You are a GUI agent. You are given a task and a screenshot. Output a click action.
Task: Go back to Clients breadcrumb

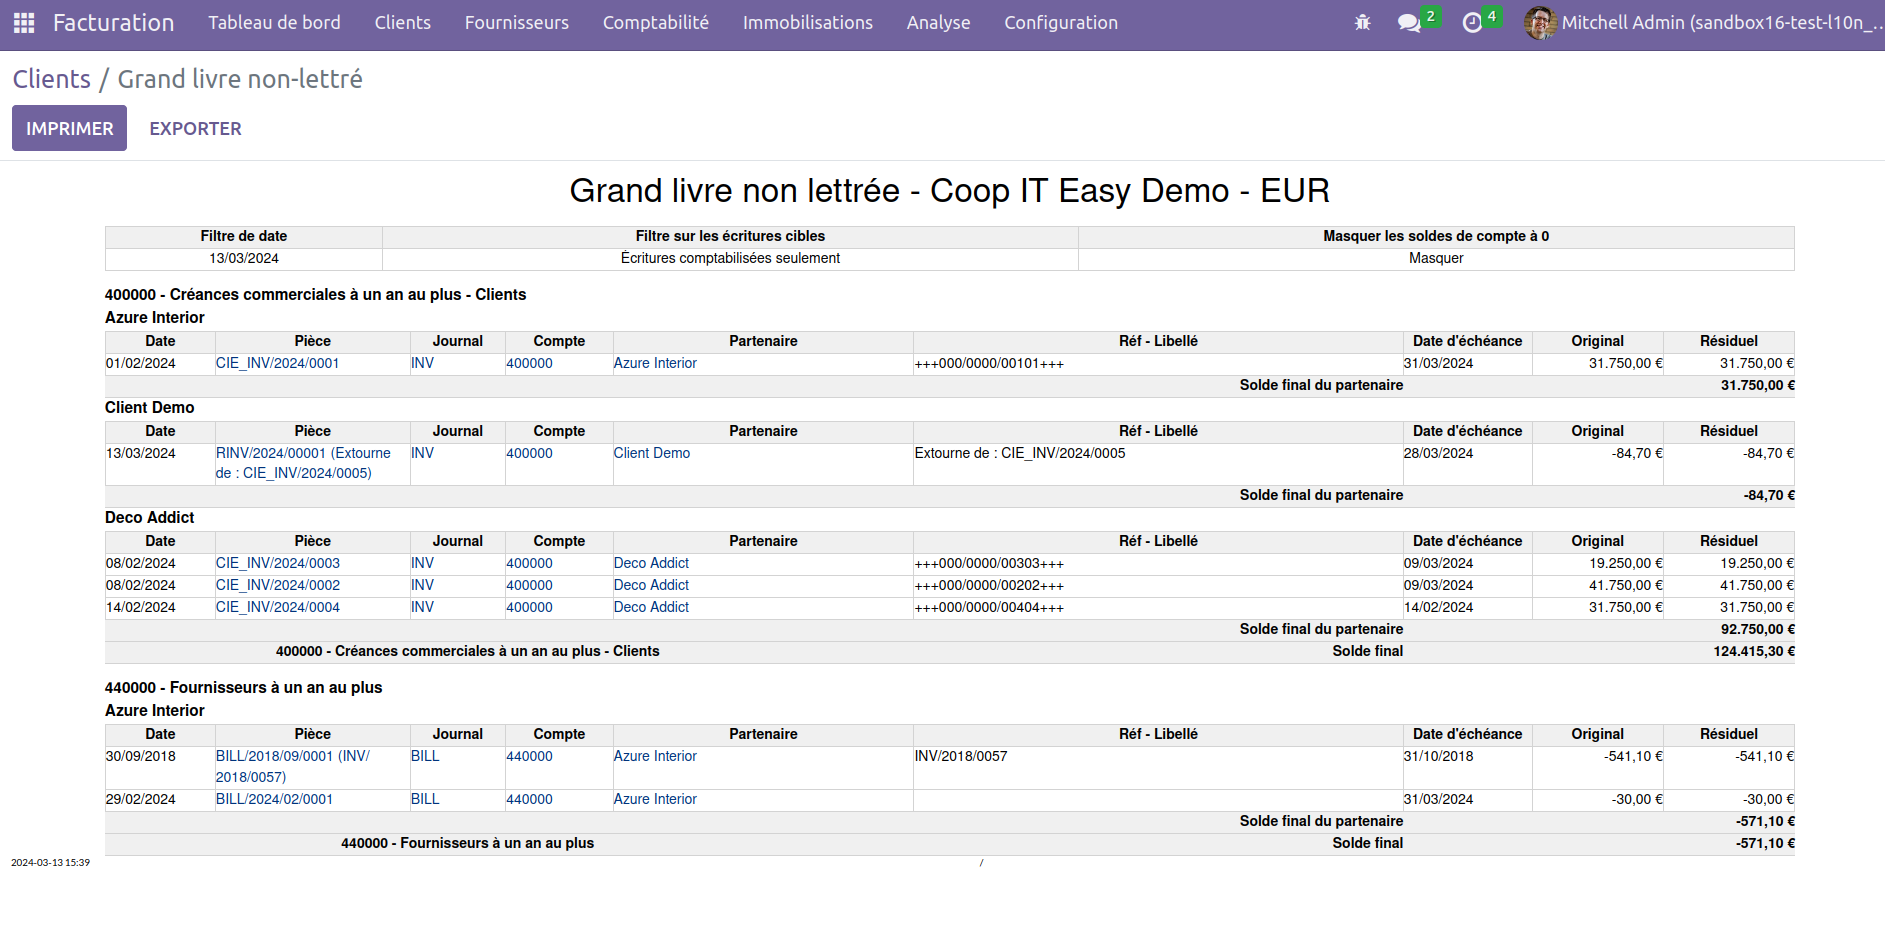(52, 79)
